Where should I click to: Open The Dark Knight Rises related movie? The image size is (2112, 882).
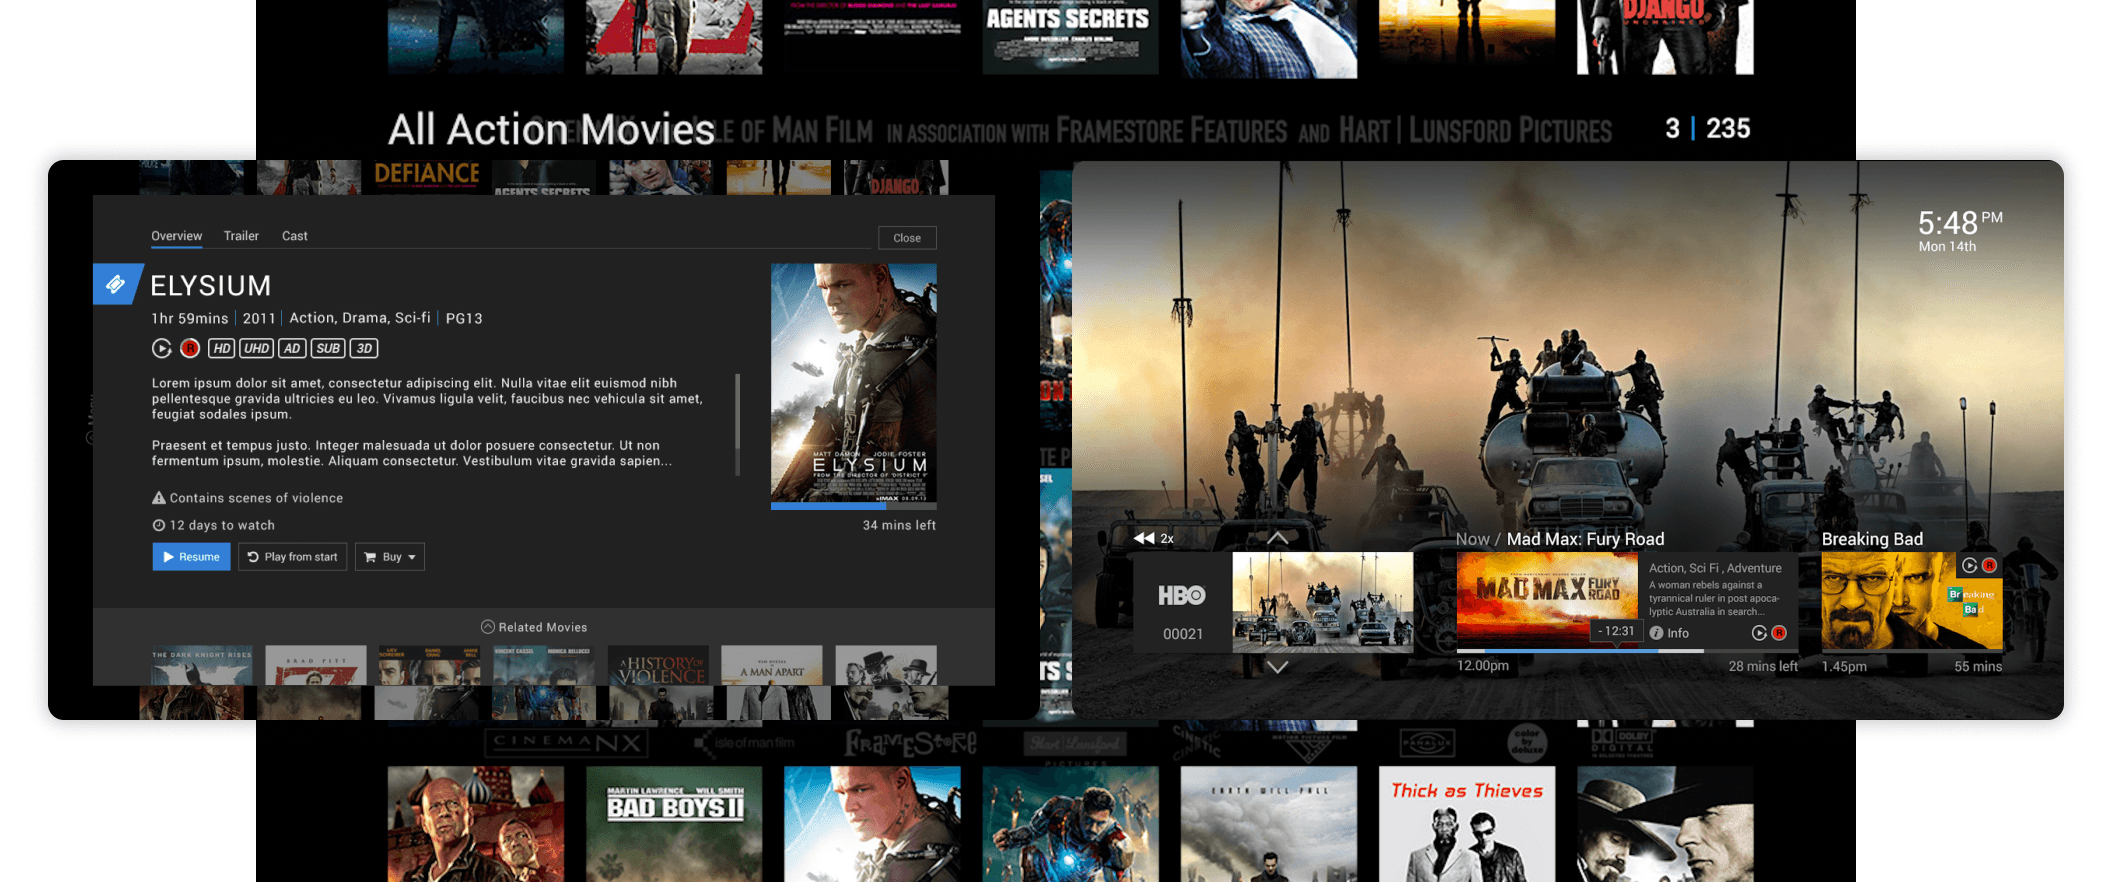pyautogui.click(x=202, y=665)
